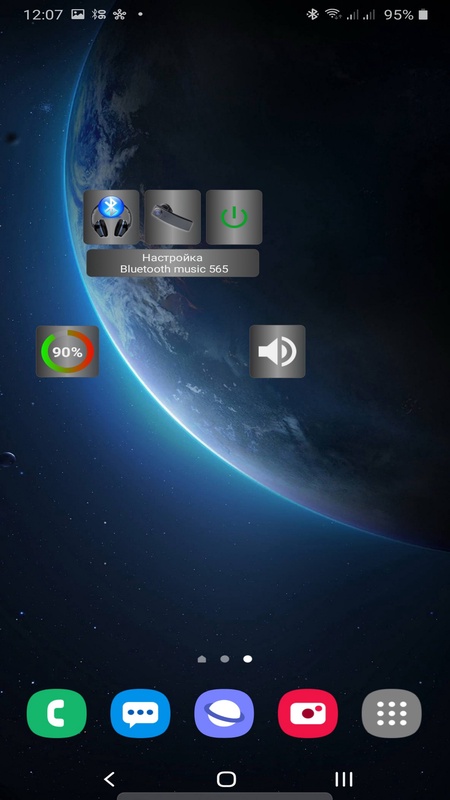Switch to the middle page dot

click(224, 659)
